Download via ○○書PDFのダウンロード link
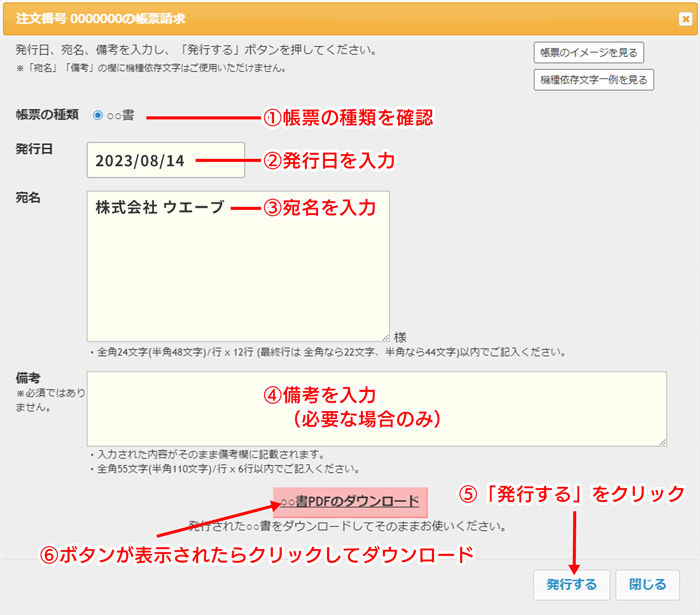700x615 pixels. click(351, 502)
